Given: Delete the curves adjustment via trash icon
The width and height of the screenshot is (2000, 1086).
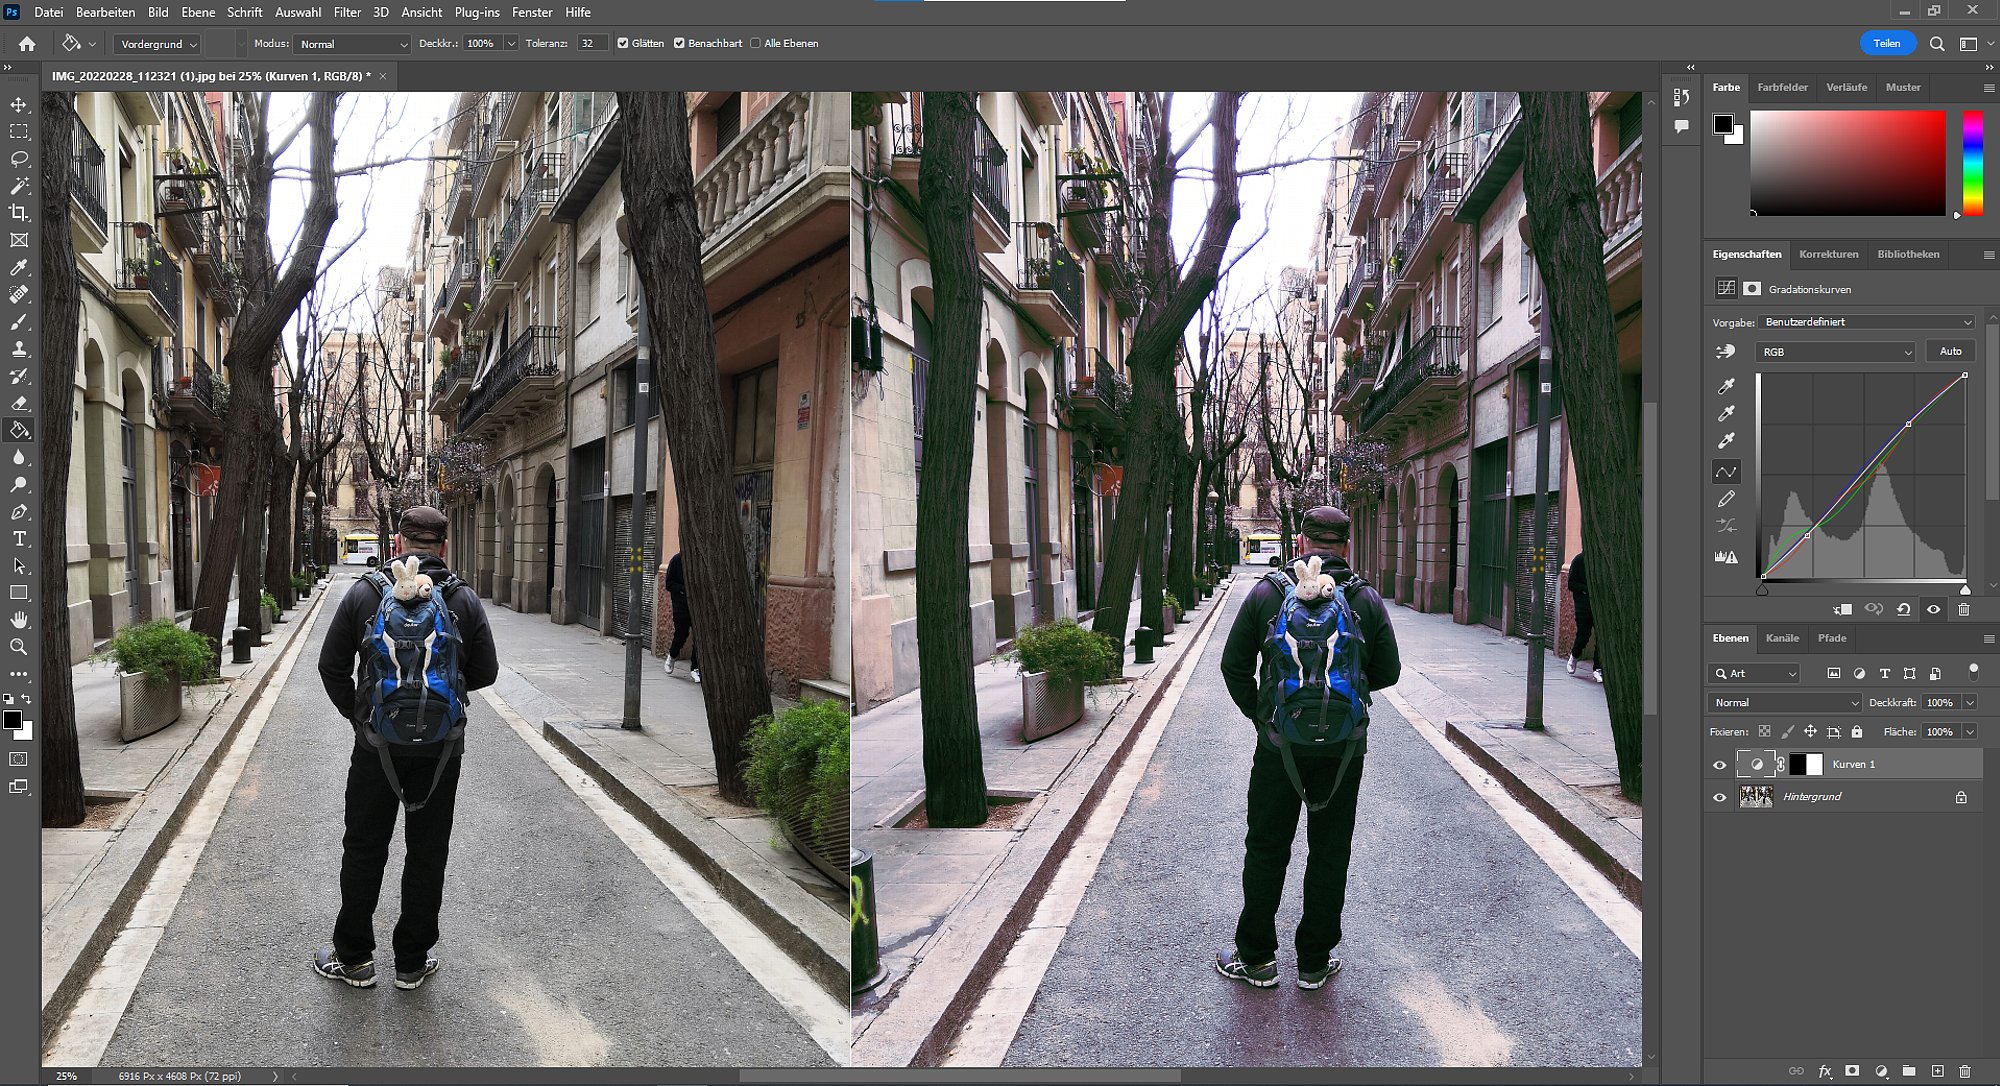Looking at the screenshot, I should click(1963, 609).
